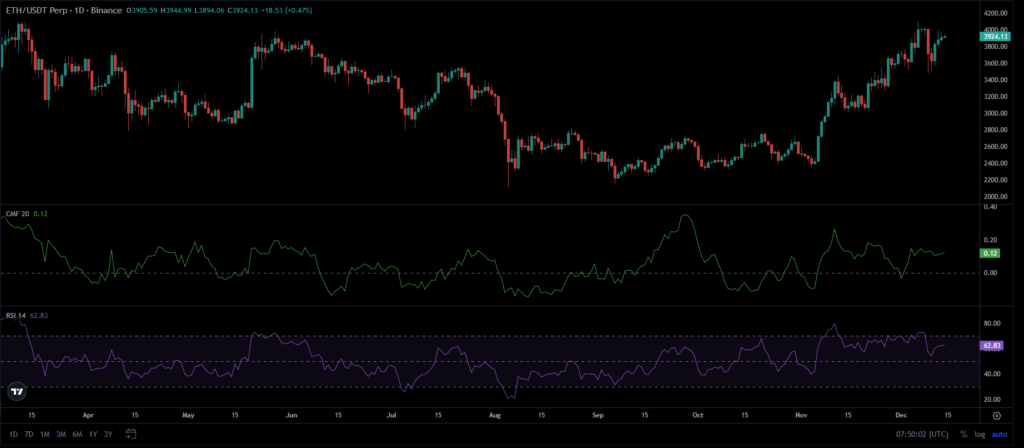Click the CMF value tag 0.12

pos(991,253)
